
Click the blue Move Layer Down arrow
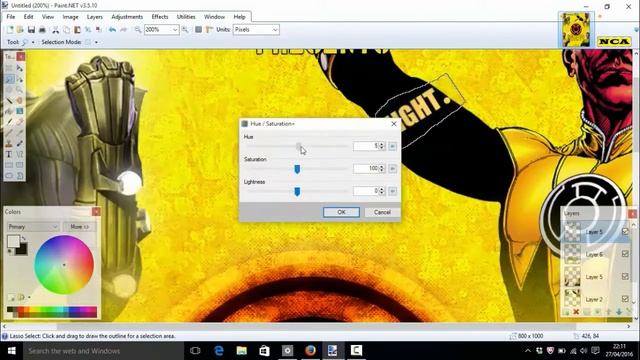(619, 312)
